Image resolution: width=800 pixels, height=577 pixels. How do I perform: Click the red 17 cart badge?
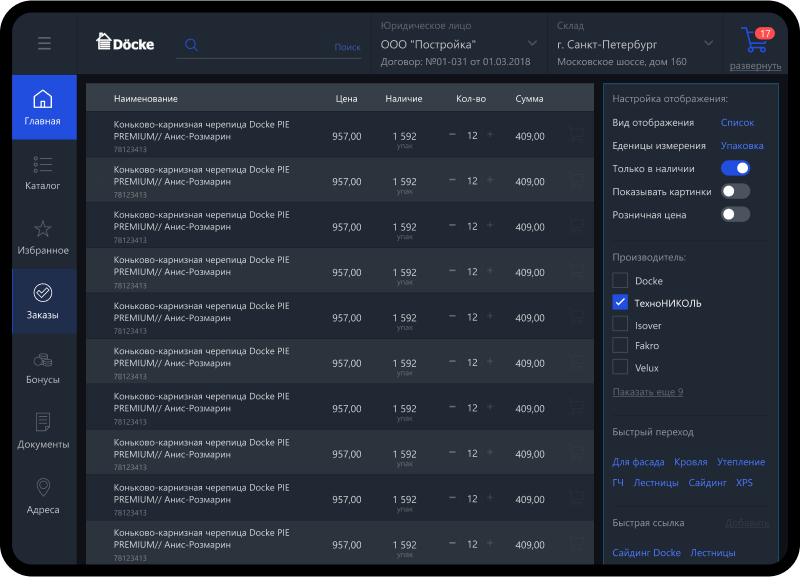765,34
